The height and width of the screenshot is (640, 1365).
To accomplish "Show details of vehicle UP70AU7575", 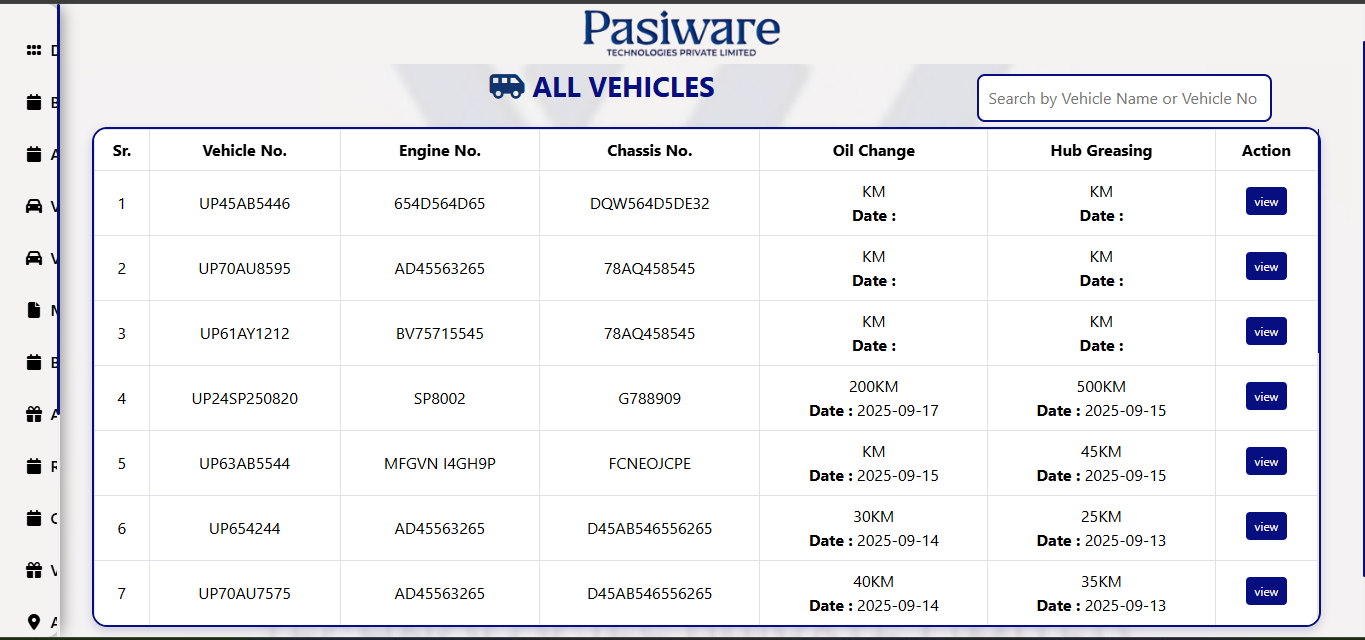I will click(1266, 592).
